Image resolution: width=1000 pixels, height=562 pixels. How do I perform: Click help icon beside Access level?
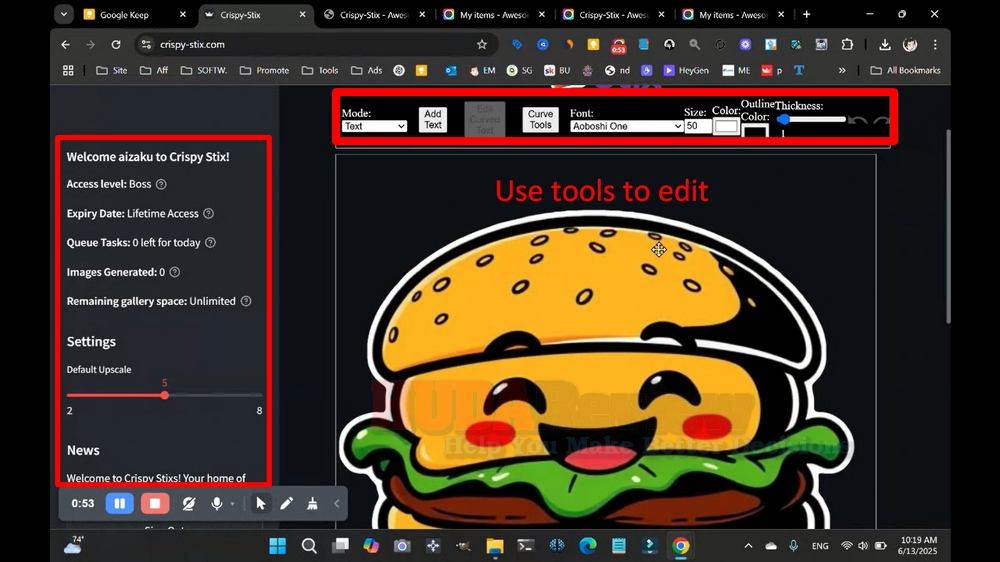[161, 184]
